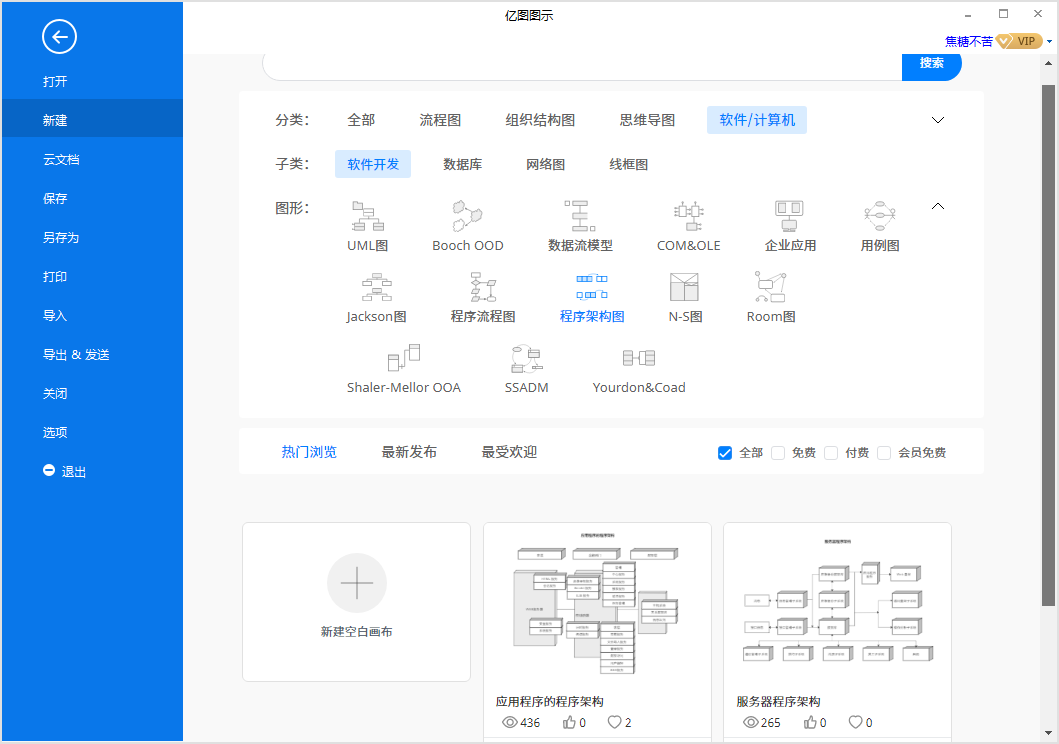The width and height of the screenshot is (1059, 744).
Task: Choose the N-S图 shape icon
Action: pyautogui.click(x=684, y=287)
